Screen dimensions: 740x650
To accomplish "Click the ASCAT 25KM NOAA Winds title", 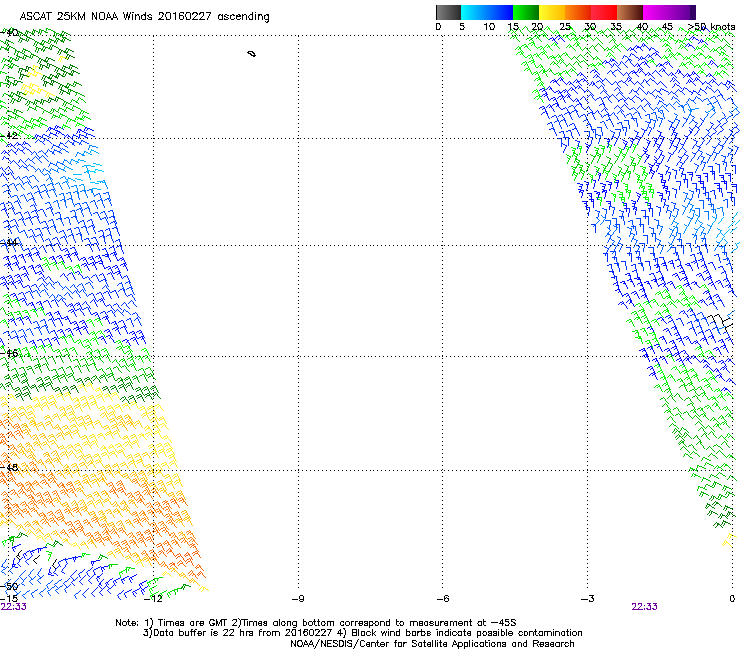I will tap(144, 17).
